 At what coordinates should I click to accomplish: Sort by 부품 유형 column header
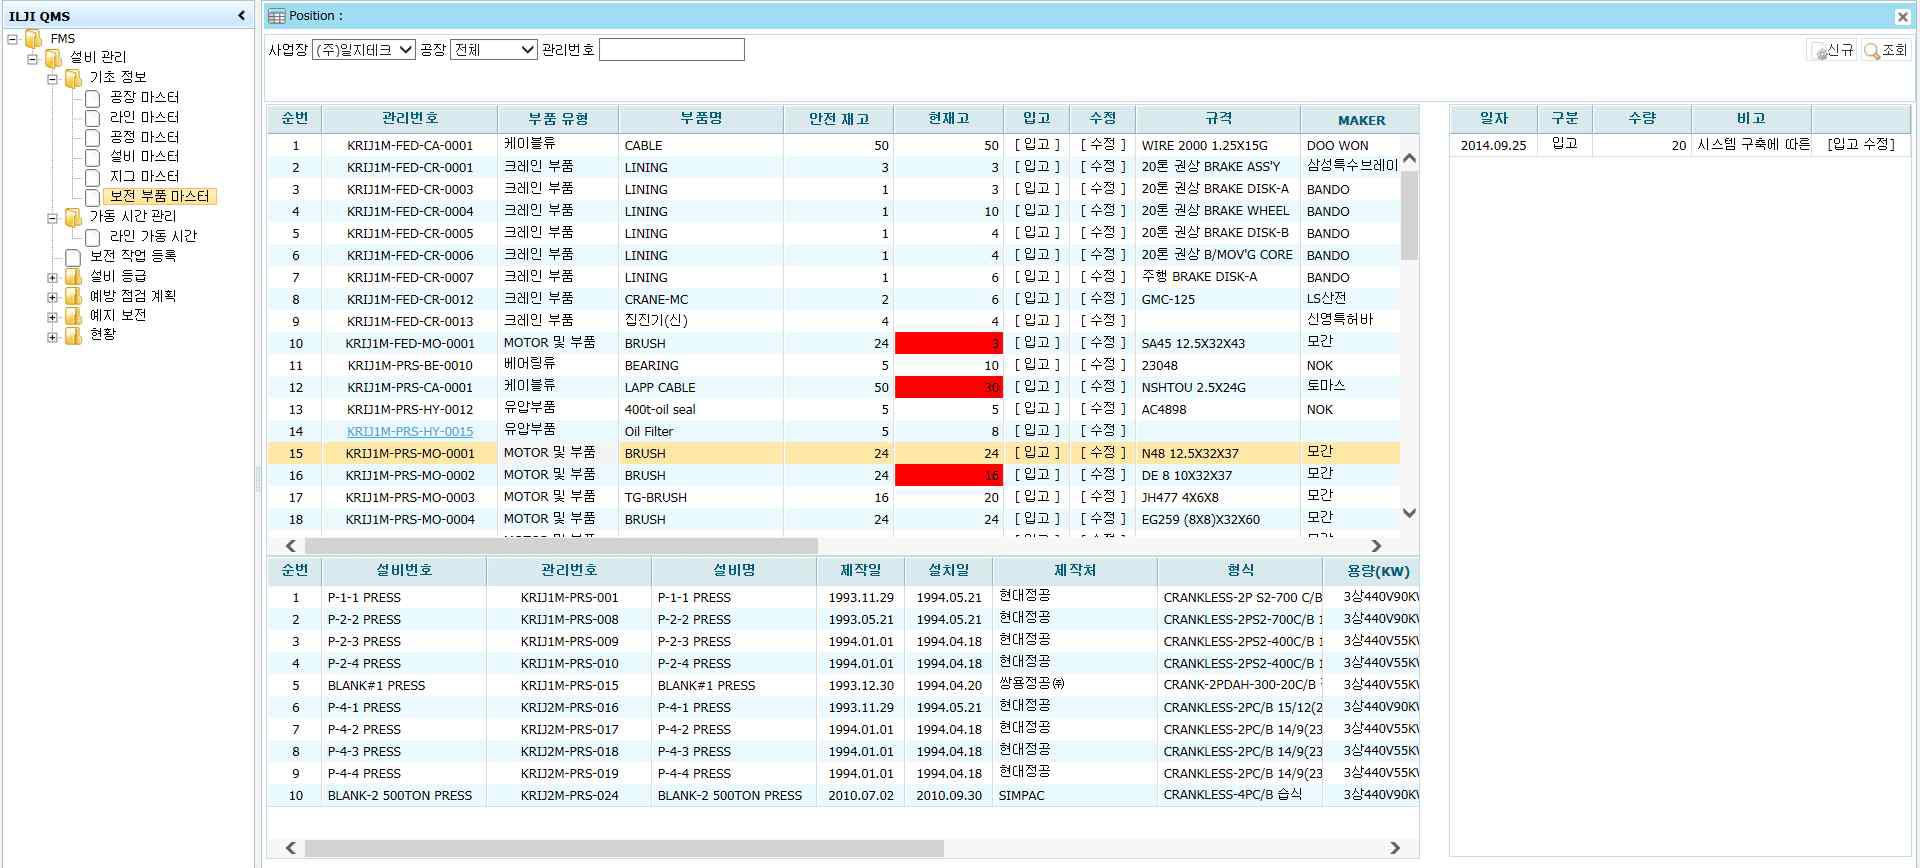click(558, 119)
